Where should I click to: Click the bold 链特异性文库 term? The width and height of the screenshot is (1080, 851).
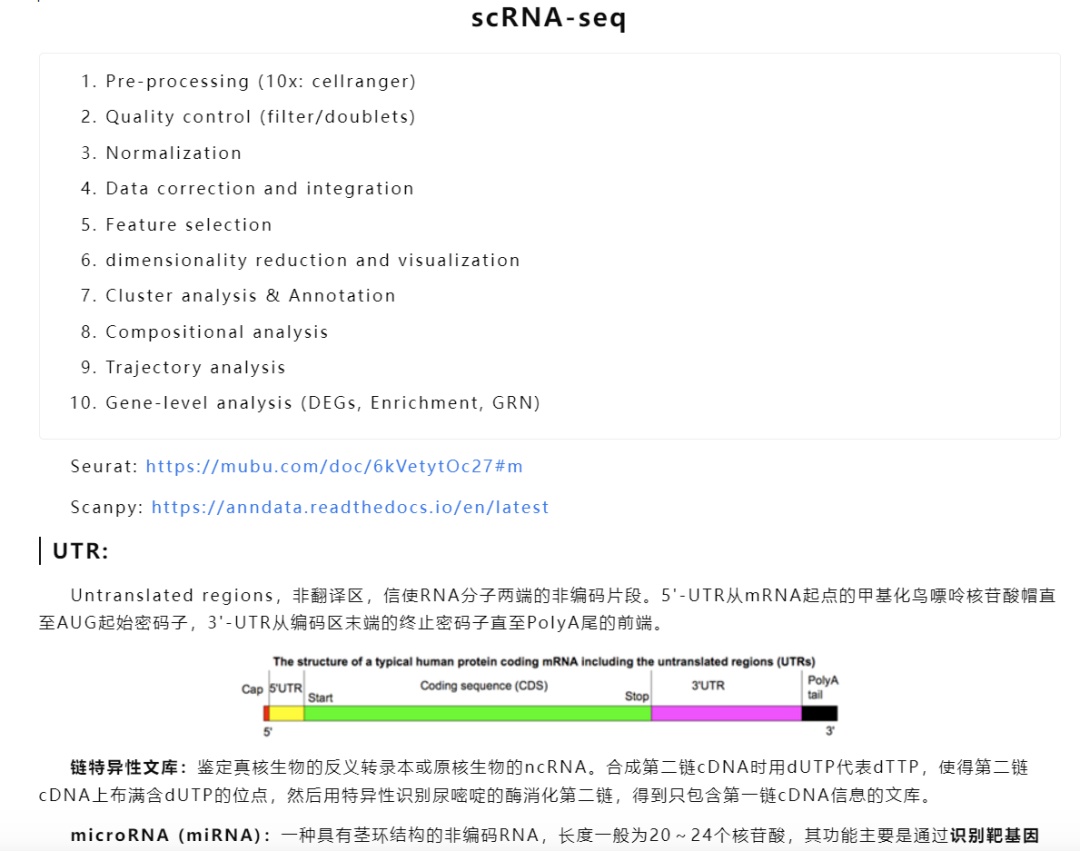pos(128,767)
